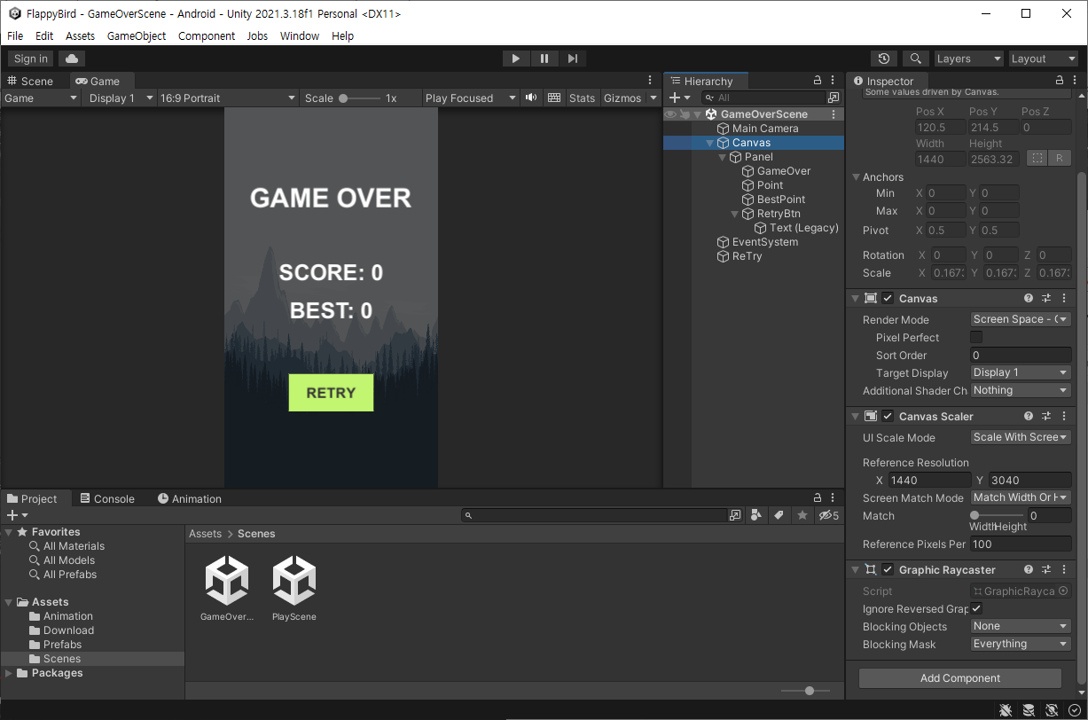1088x720 pixels.
Task: Open the Component menu
Action: [206, 36]
